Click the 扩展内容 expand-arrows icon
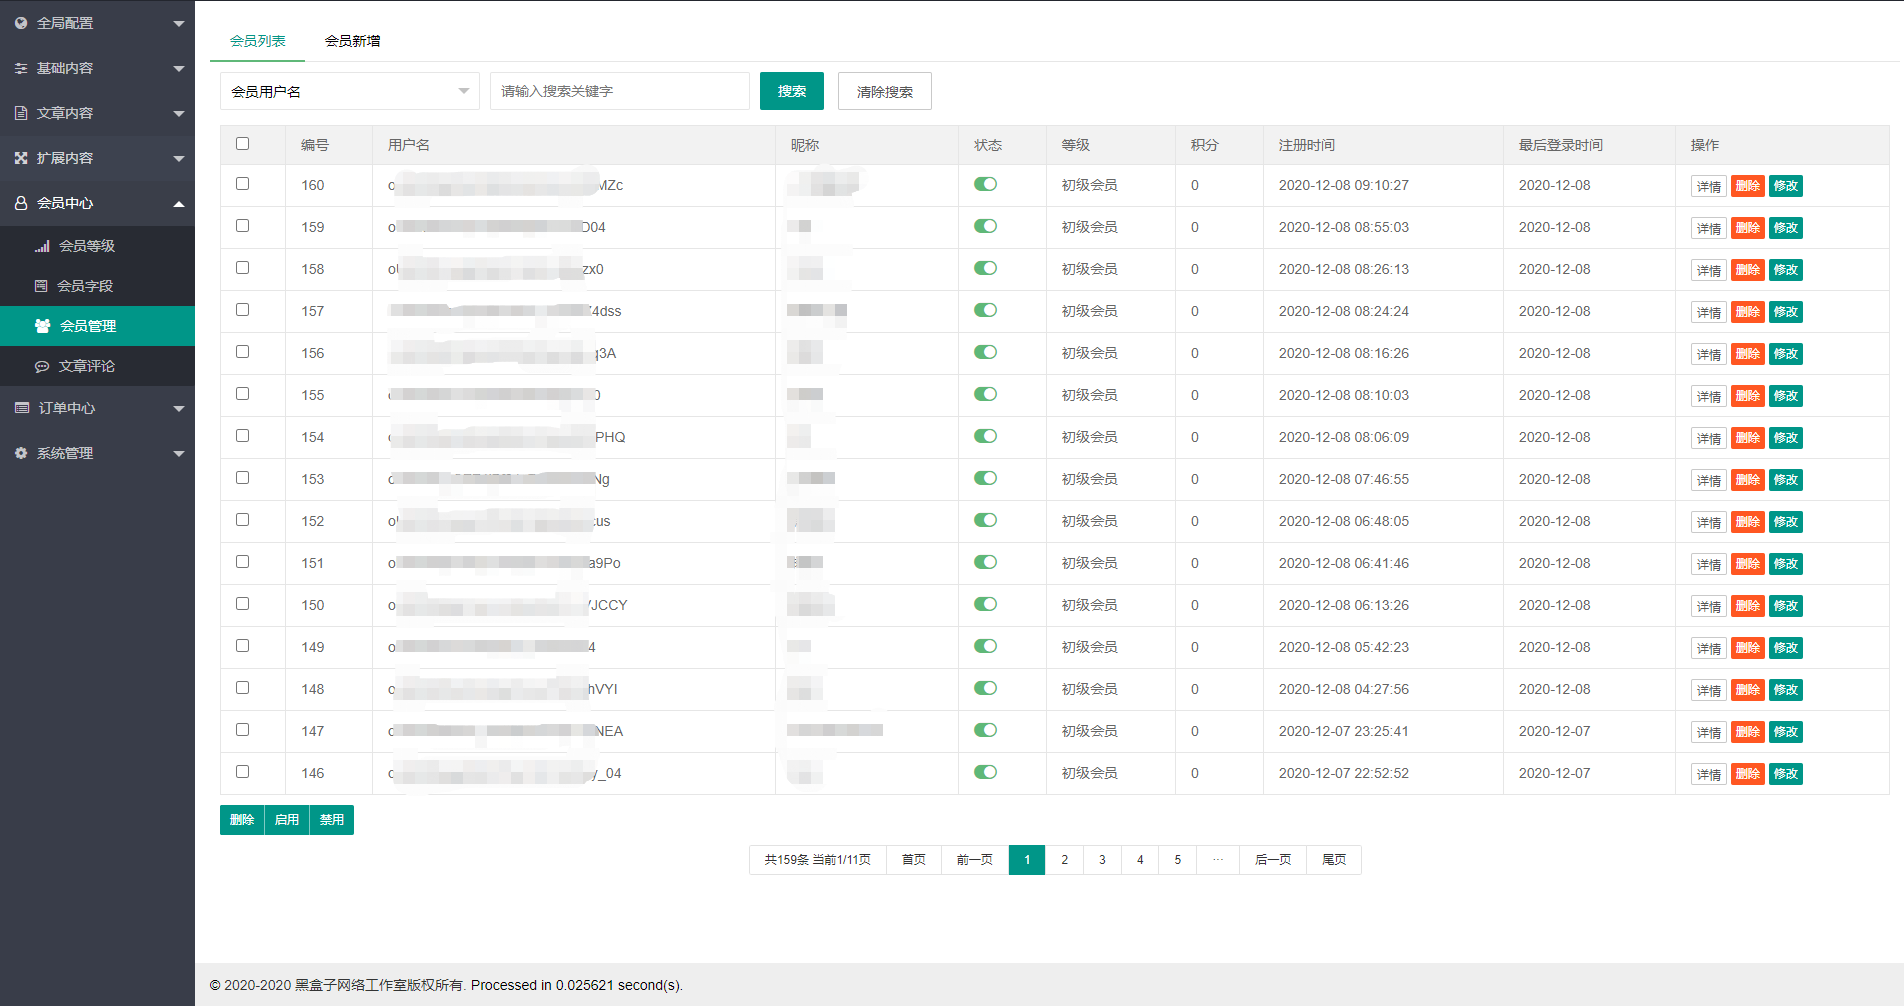The image size is (1904, 1006). pos(21,158)
